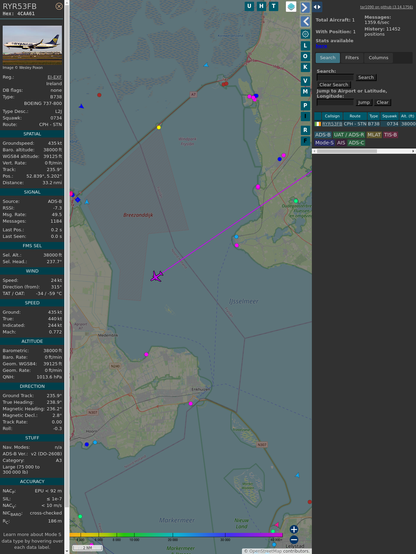This screenshot has width=416, height=554.
Task: Close the RYR53FB aircraft info panel
Action: tap(59, 6)
